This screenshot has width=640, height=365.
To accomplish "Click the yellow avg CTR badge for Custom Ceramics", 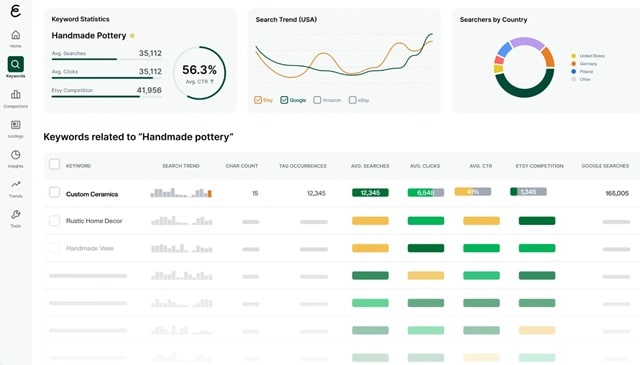I will (473, 191).
